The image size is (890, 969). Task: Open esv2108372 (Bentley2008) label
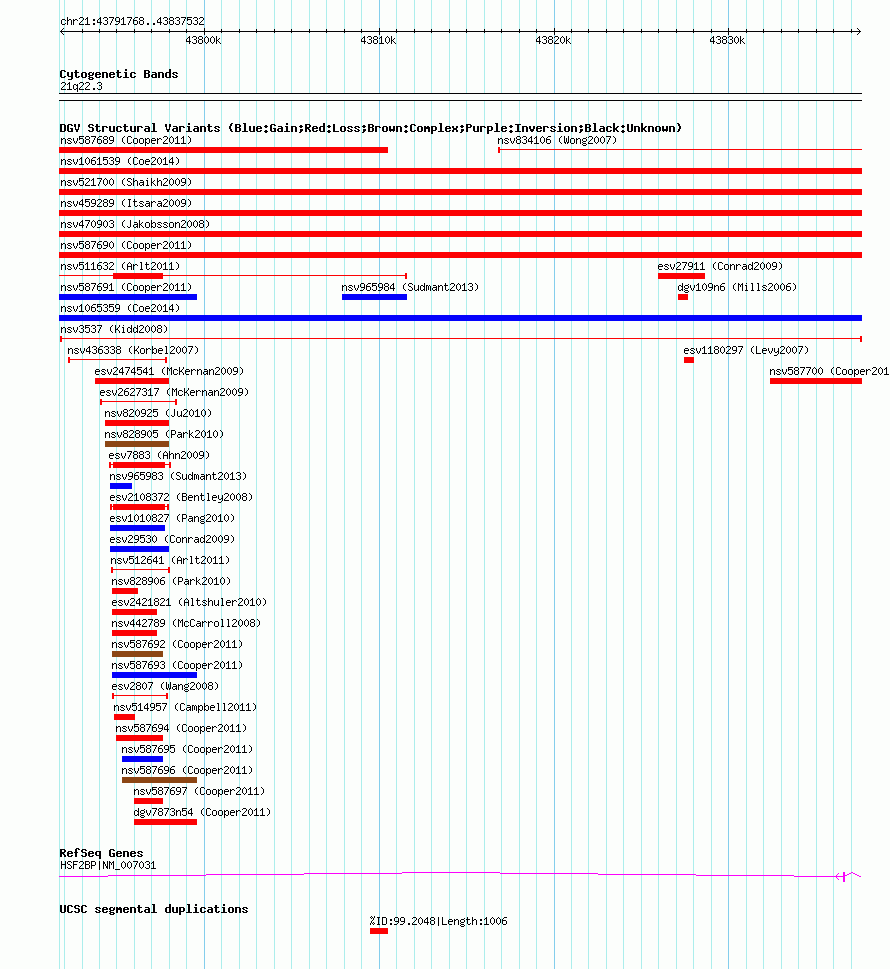coord(181,497)
